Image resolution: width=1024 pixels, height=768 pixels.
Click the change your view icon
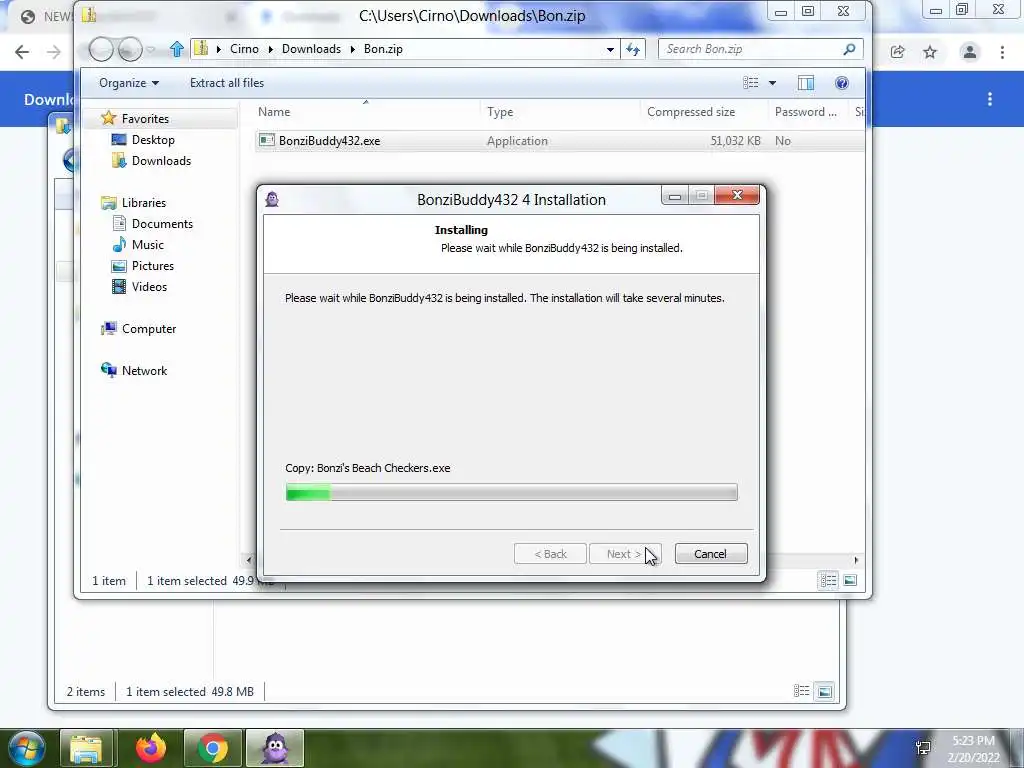click(x=750, y=83)
